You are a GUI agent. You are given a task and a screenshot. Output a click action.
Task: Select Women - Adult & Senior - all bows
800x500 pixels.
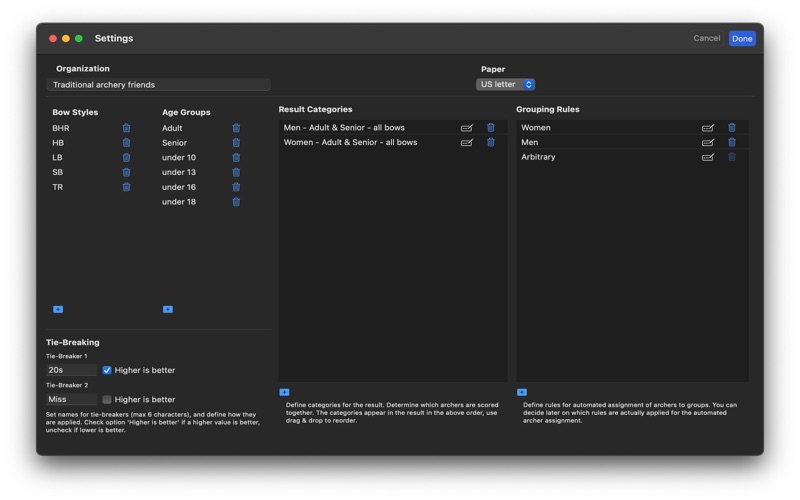point(393,142)
